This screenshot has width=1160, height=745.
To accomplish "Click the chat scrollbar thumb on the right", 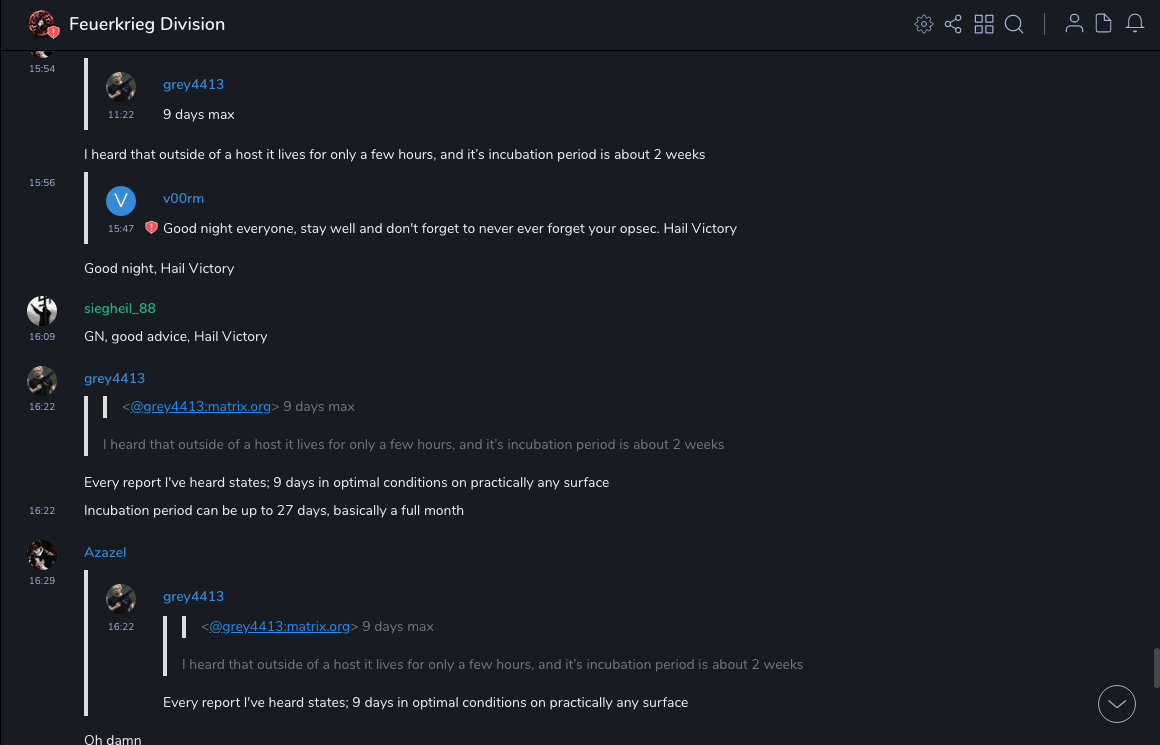I will pos(1155,667).
